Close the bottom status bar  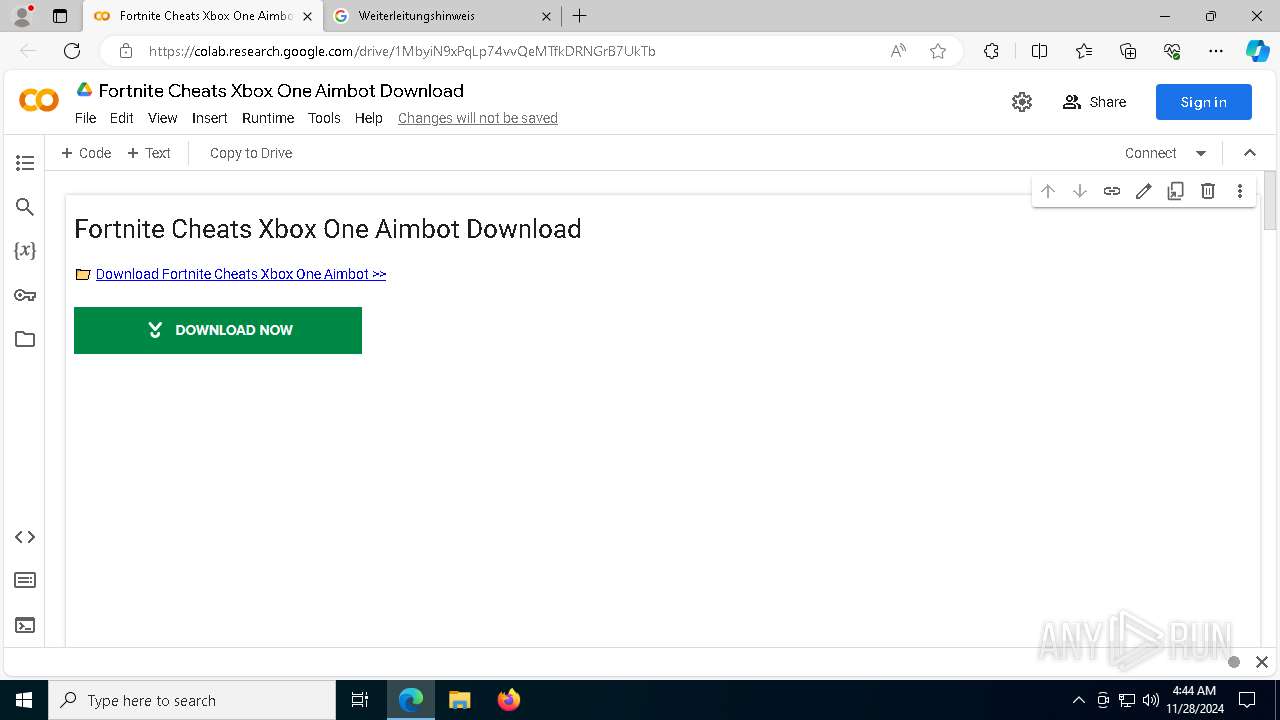click(x=1262, y=662)
